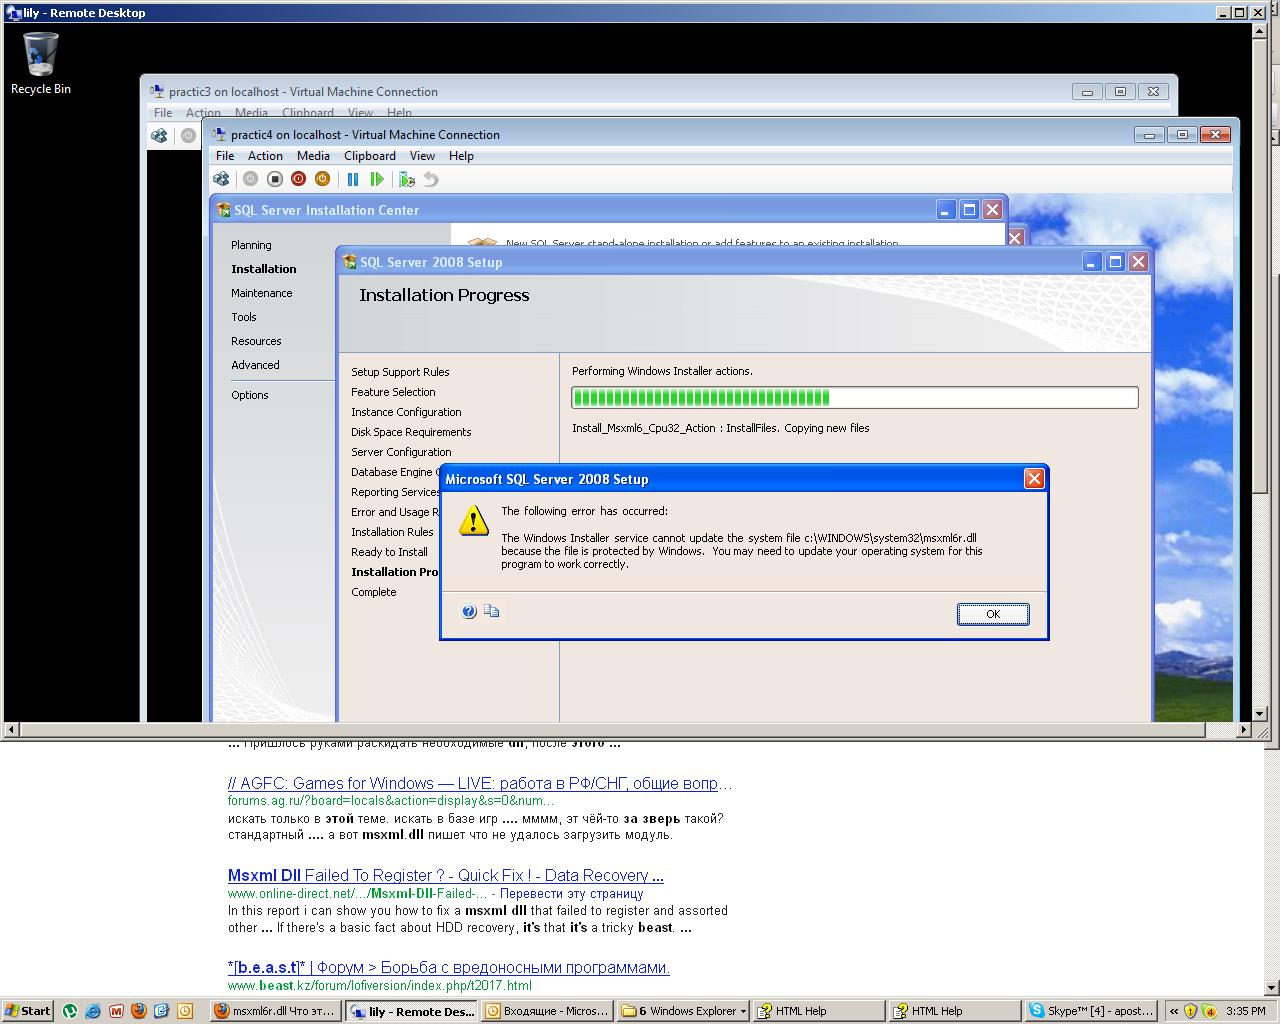Select Options in SQL Server Installation Center
Viewport: 1280px width, 1024px height.
point(250,395)
